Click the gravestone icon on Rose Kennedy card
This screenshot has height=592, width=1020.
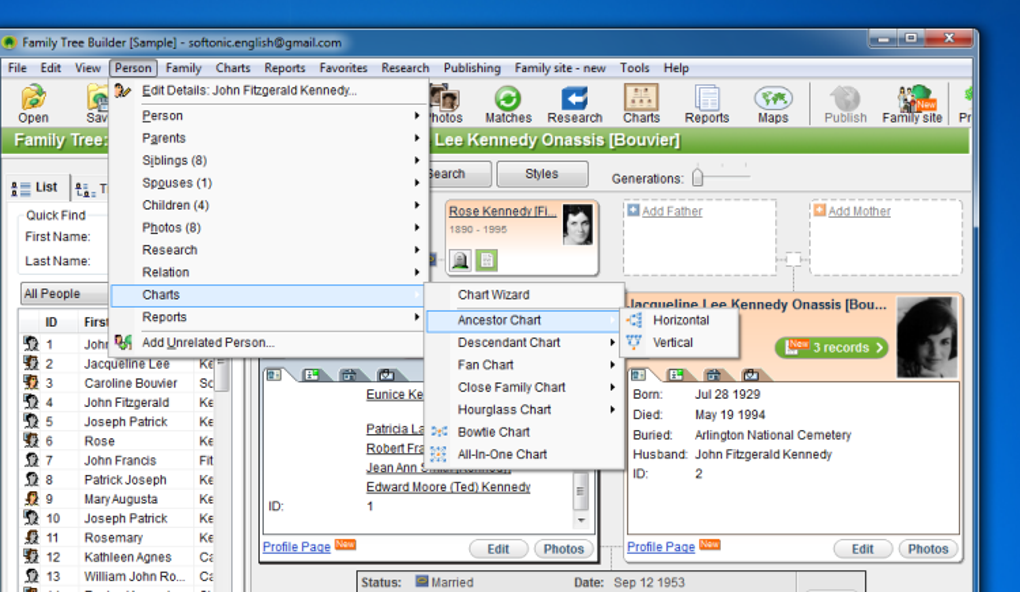tap(460, 260)
